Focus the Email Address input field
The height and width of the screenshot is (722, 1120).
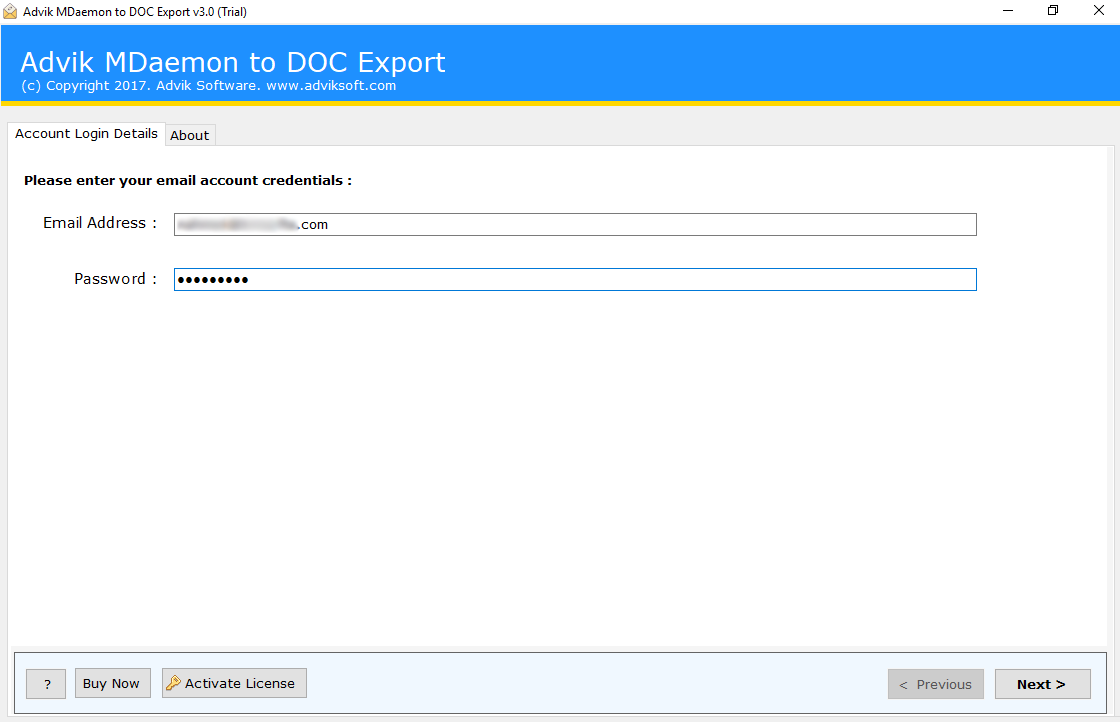coord(575,224)
